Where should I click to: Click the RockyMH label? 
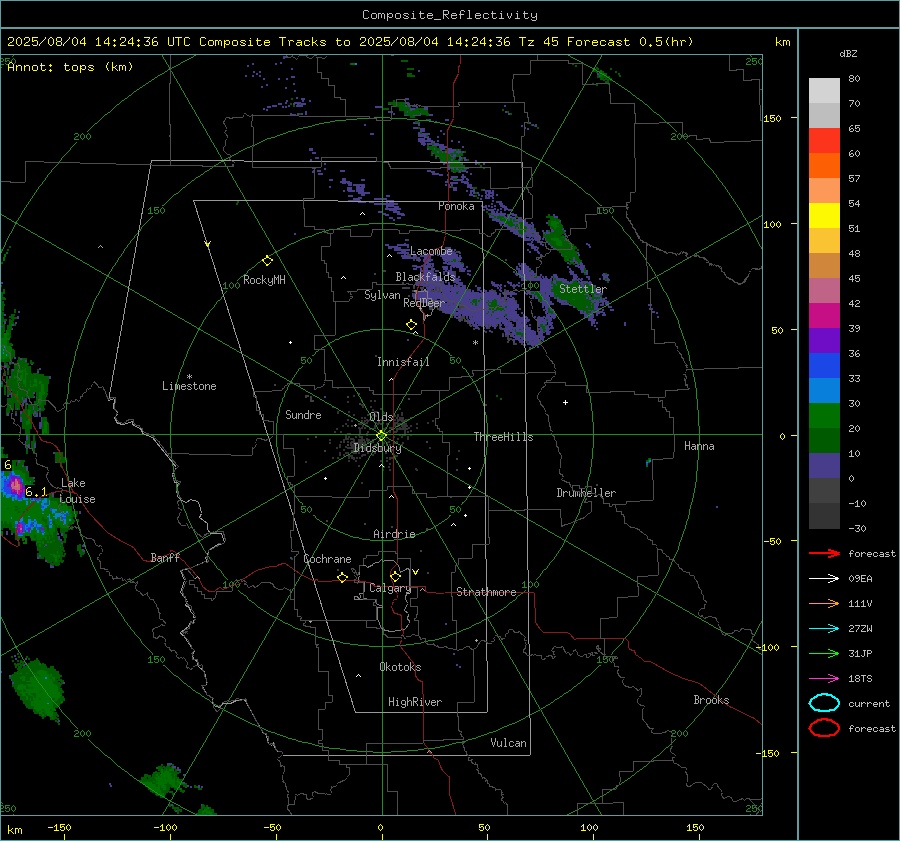pos(264,280)
